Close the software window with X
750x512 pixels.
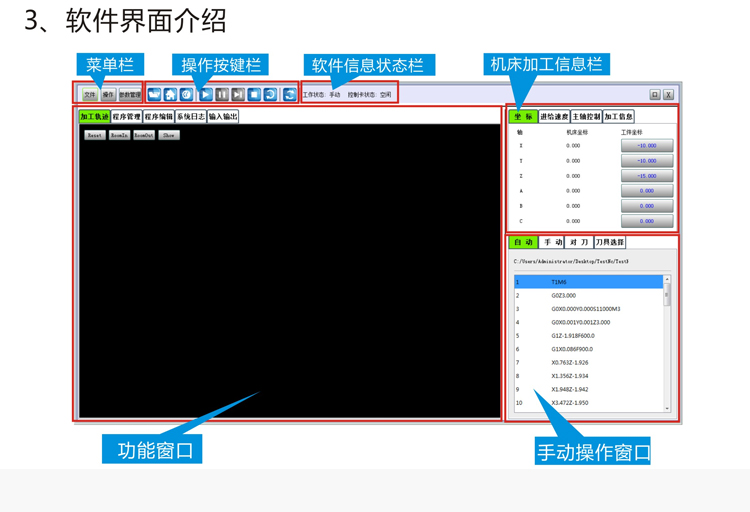(669, 94)
